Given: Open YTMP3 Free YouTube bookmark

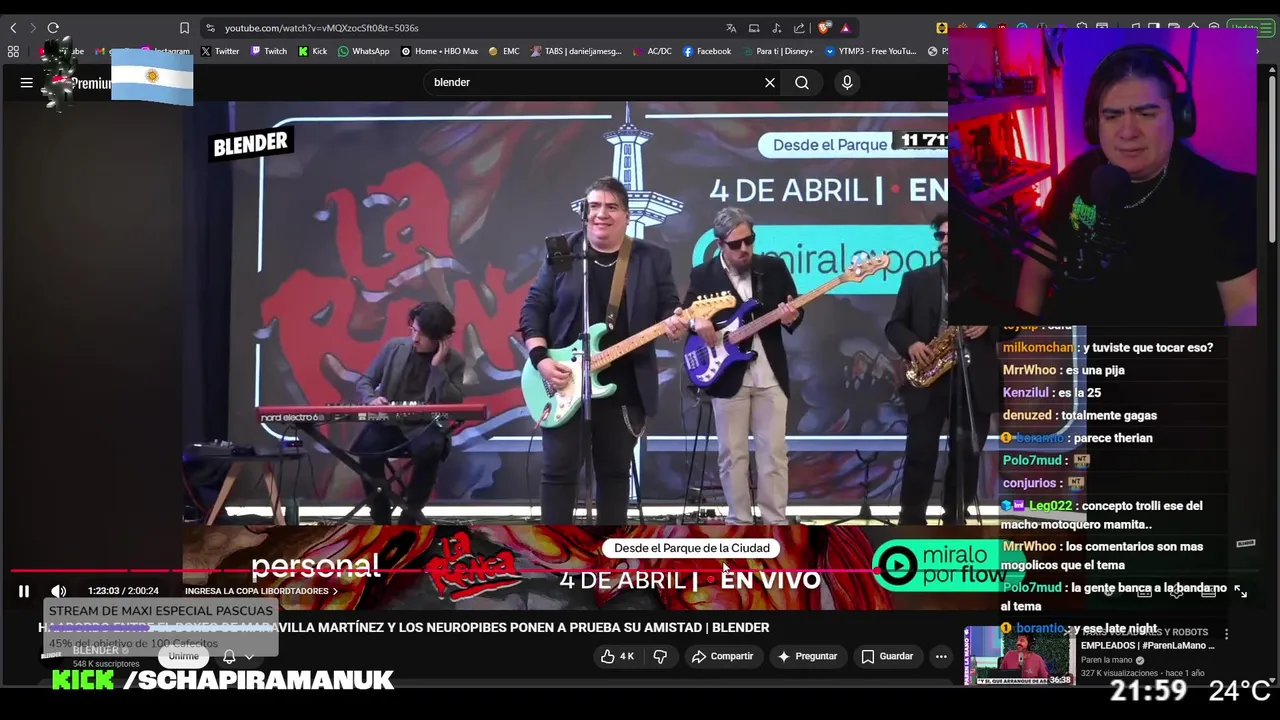Looking at the screenshot, I should tap(870, 51).
